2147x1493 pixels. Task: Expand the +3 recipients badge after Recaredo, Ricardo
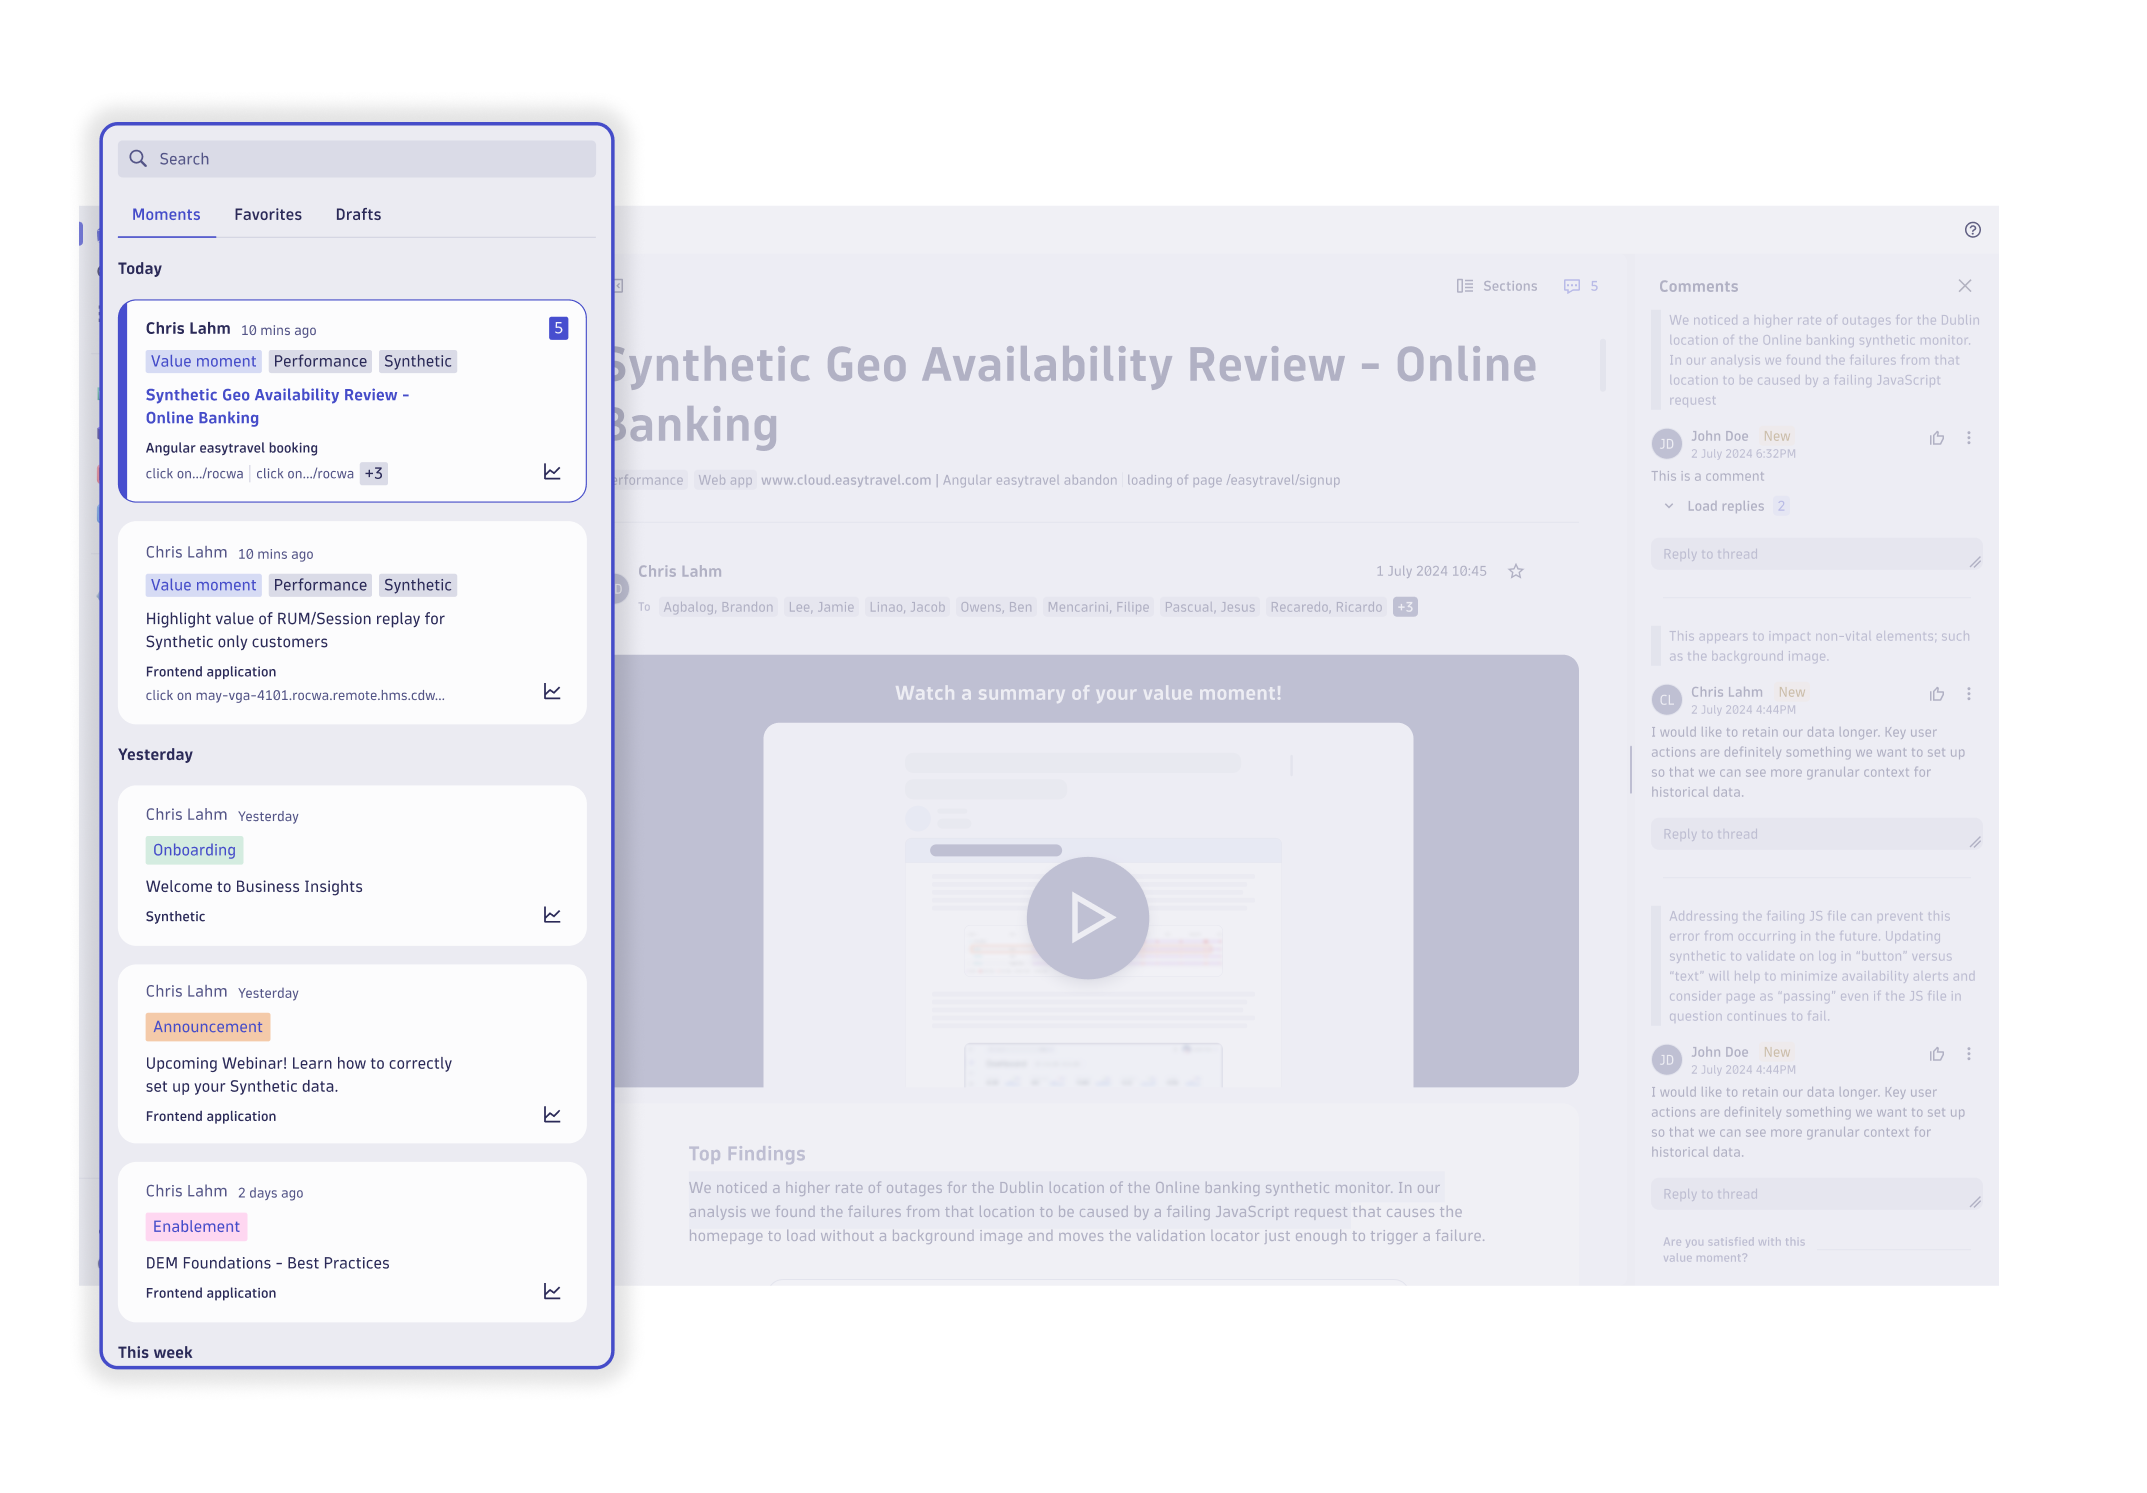tap(1404, 607)
